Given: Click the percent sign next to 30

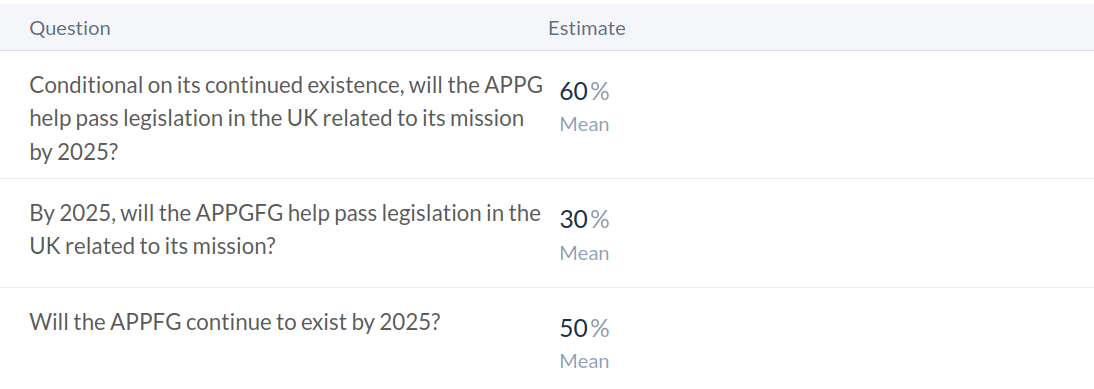Looking at the screenshot, I should pos(600,219).
